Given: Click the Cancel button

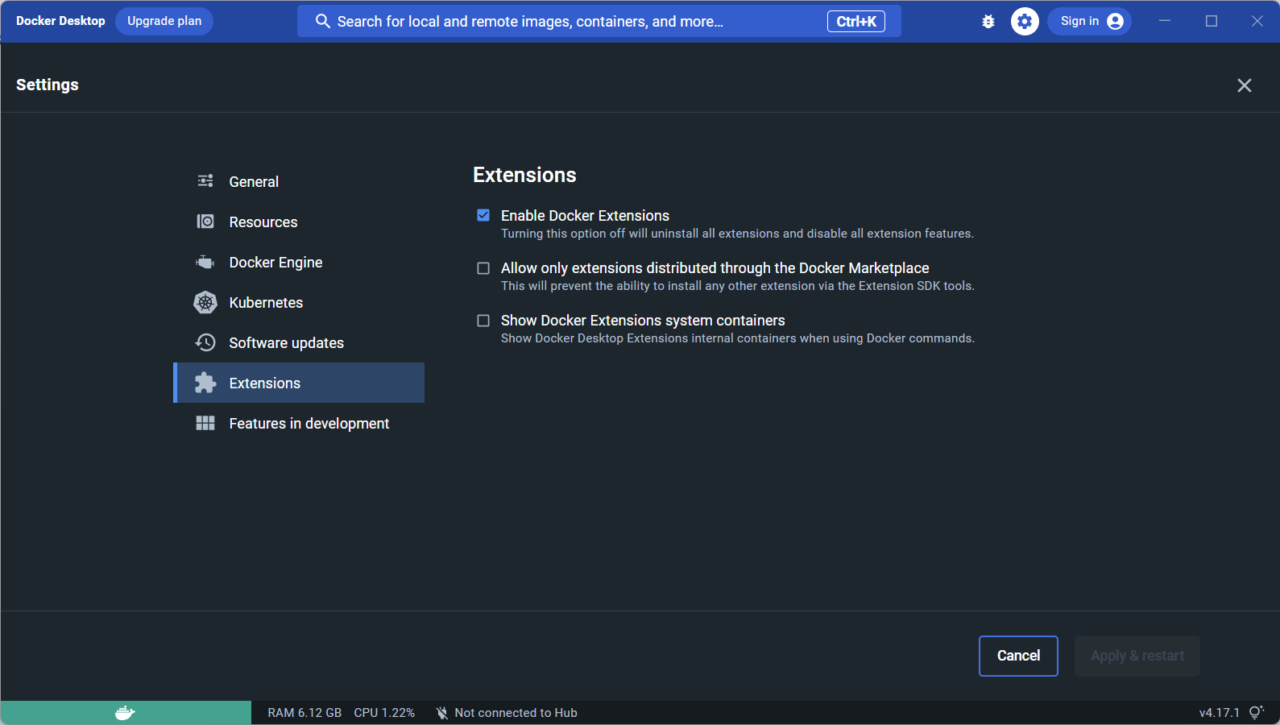Looking at the screenshot, I should pos(1018,655).
